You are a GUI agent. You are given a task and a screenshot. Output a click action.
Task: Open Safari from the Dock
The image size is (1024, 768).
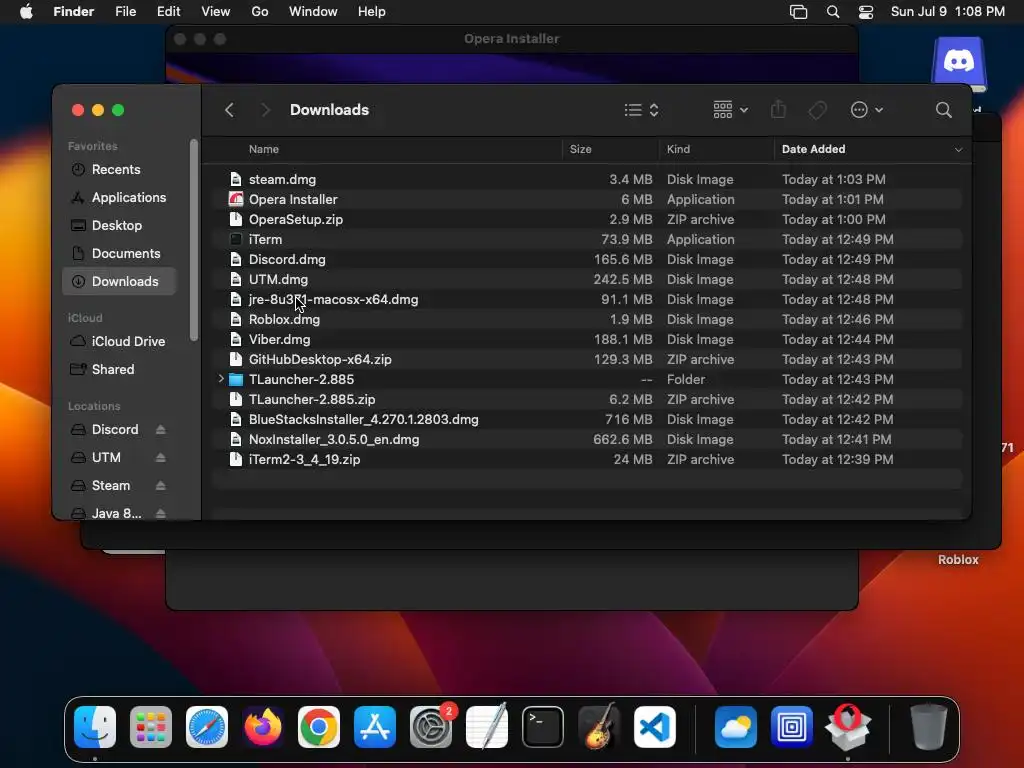pos(207,727)
